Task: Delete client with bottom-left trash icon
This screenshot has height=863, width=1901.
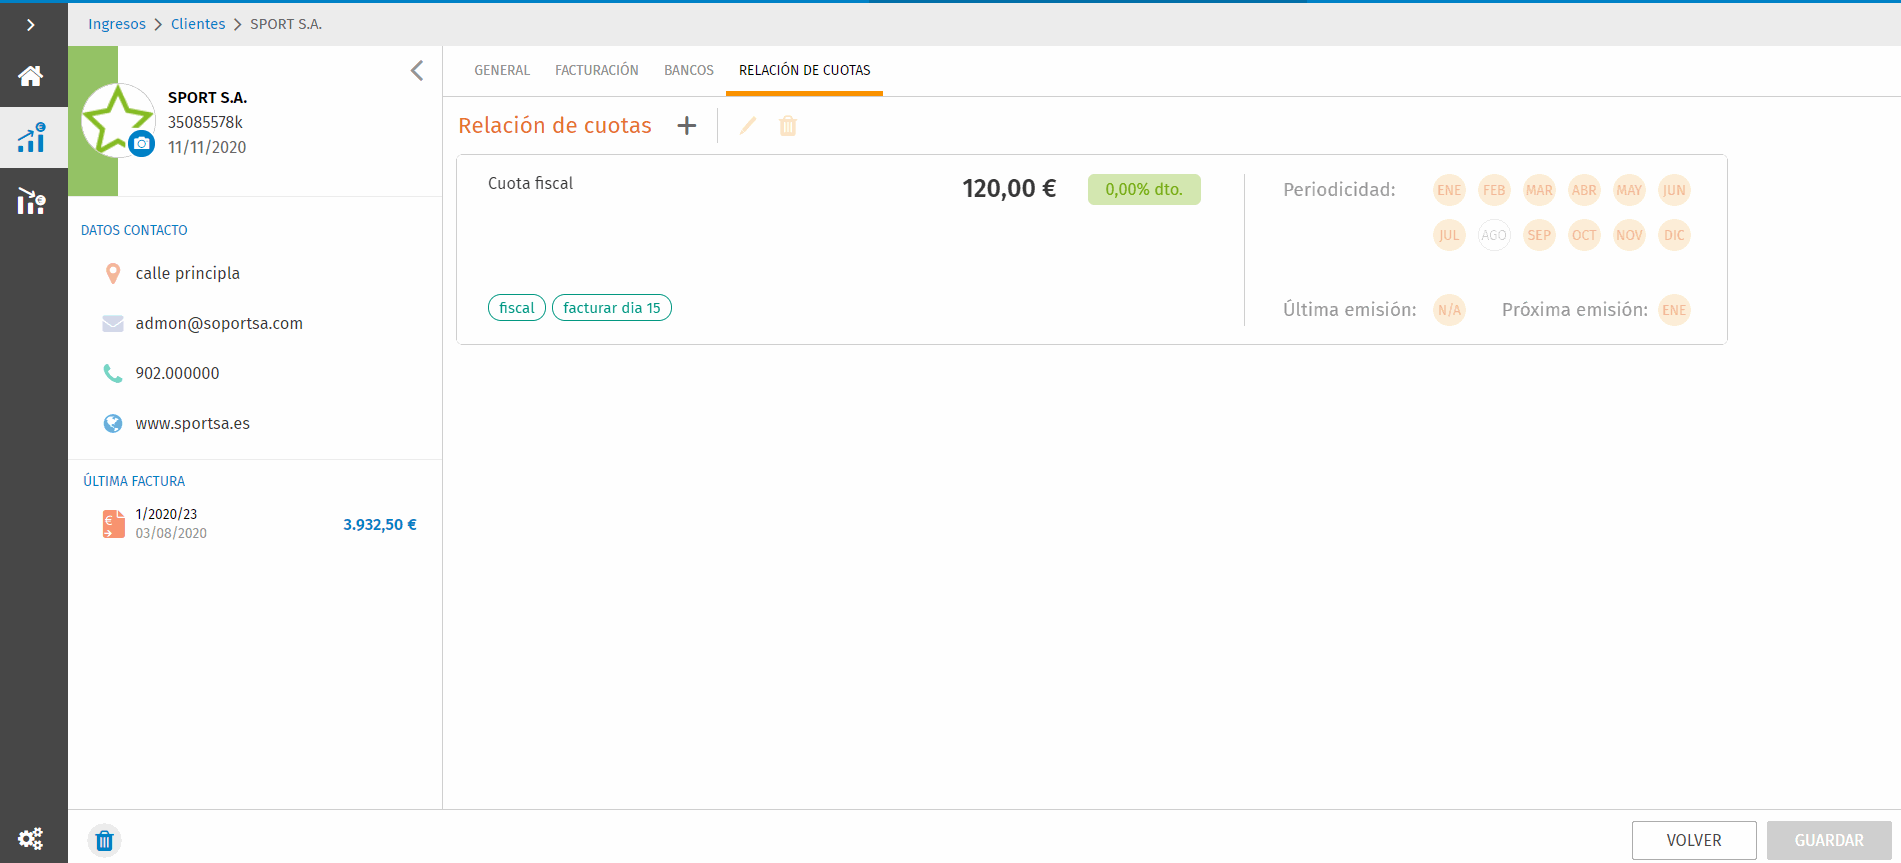Action: 104,840
